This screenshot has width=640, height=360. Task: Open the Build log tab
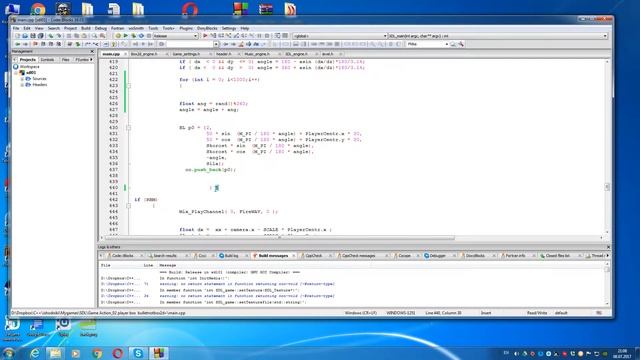pyautogui.click(x=231, y=256)
